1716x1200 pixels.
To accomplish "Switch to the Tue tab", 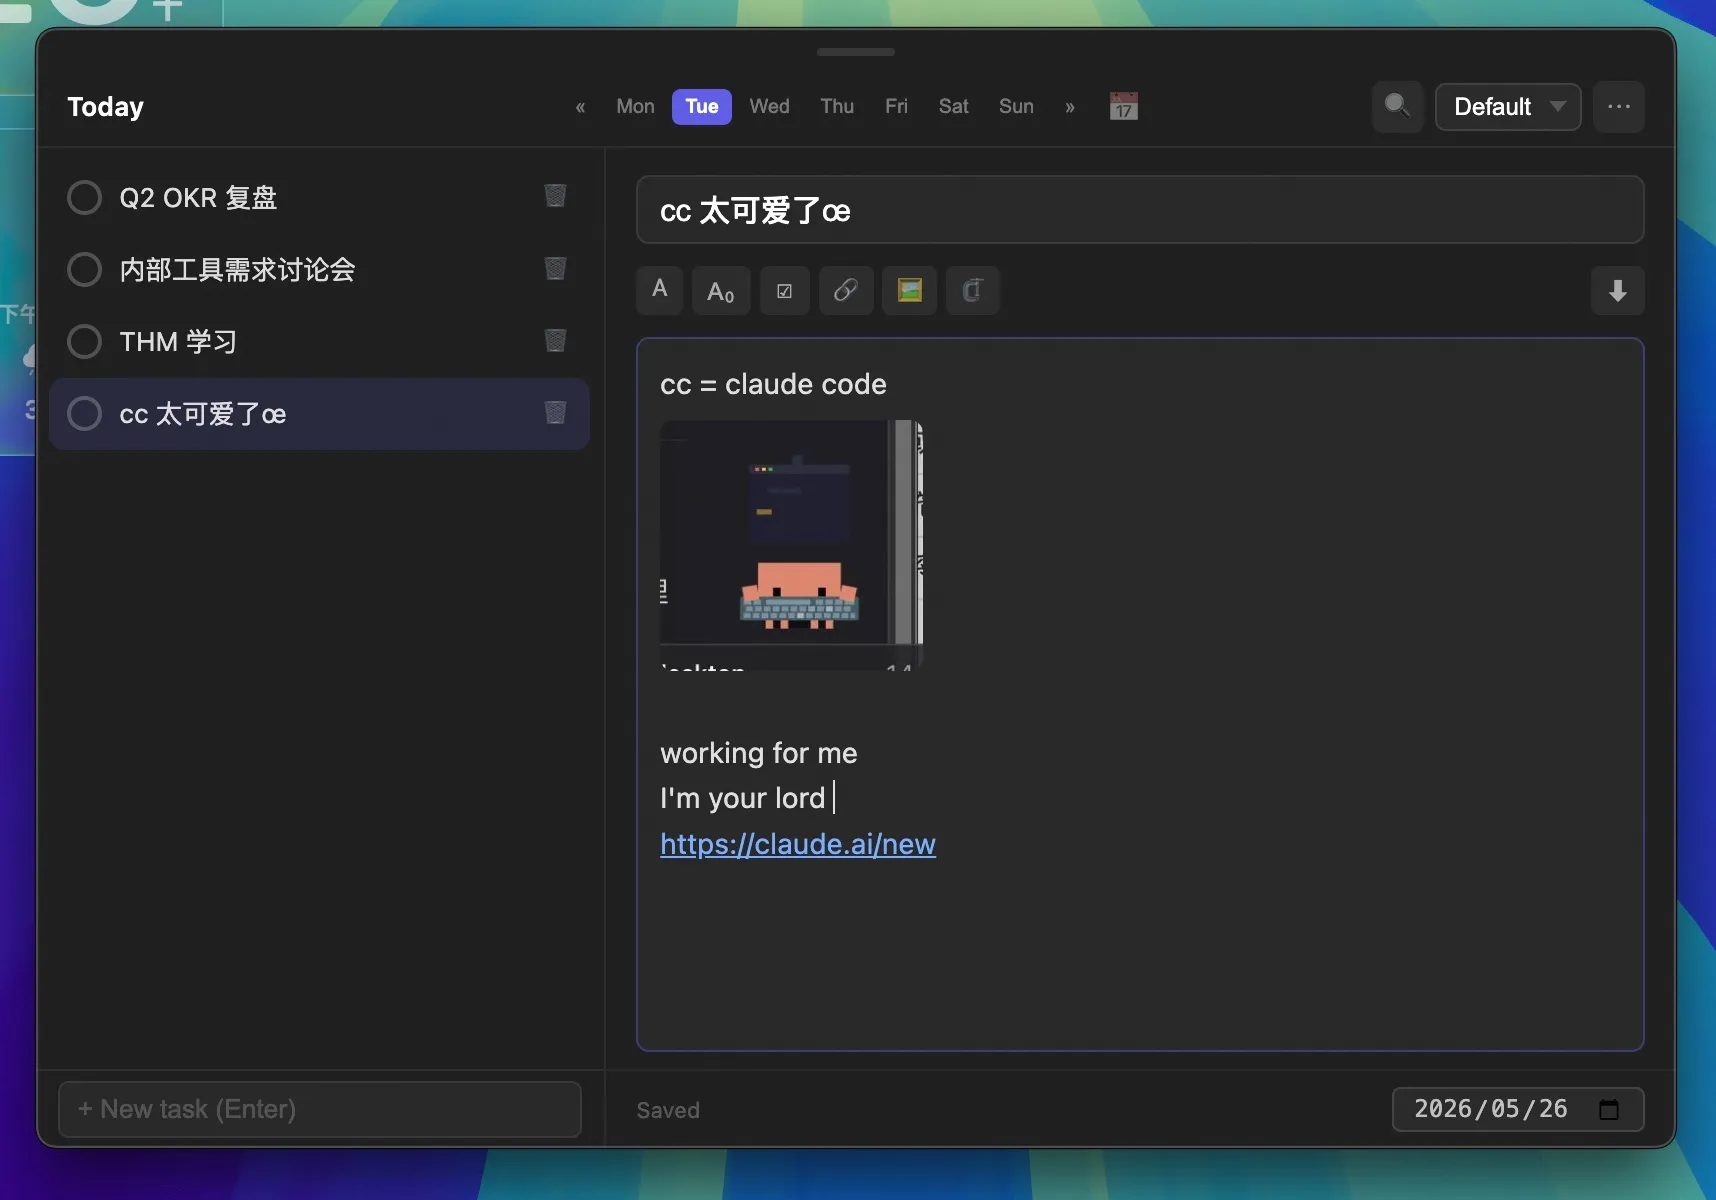I will click(x=702, y=107).
